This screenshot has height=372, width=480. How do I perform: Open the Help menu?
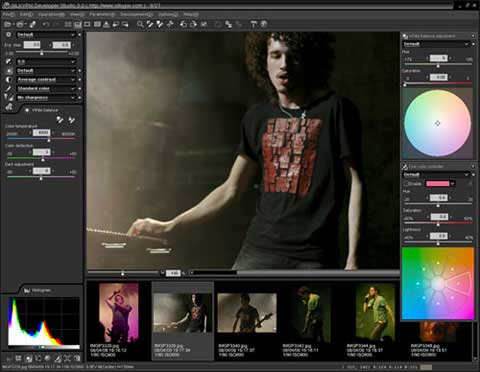(191, 15)
